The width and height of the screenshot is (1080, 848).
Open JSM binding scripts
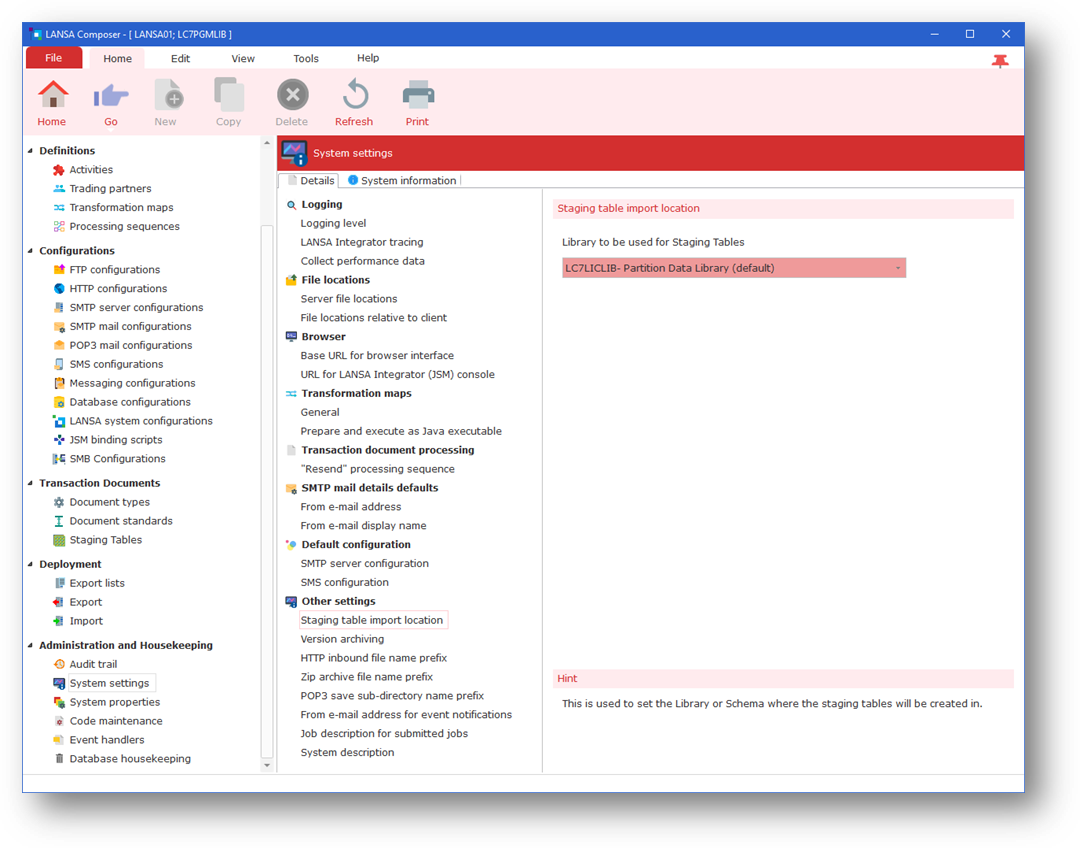(x=116, y=439)
